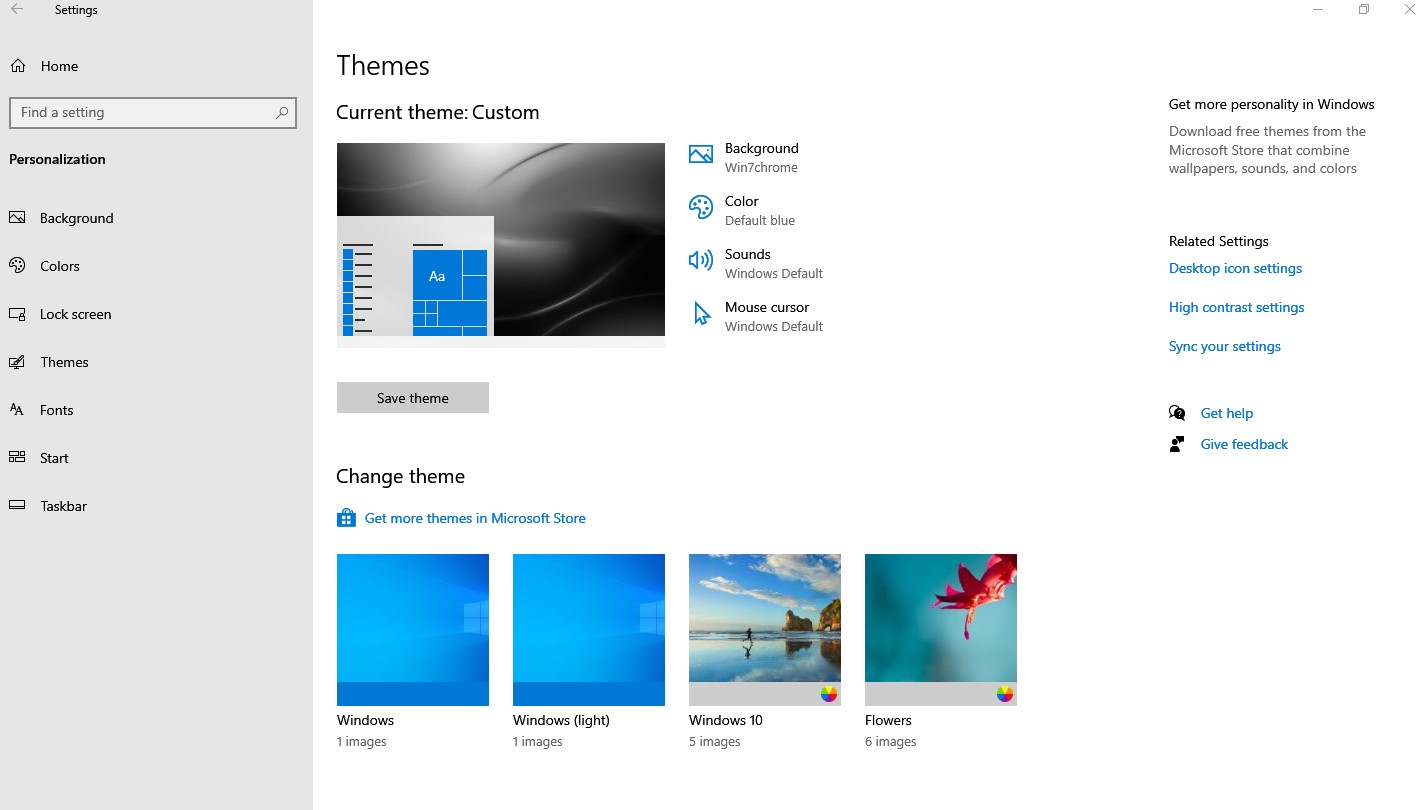Click the Sounds Windows Default label

(x=774, y=263)
